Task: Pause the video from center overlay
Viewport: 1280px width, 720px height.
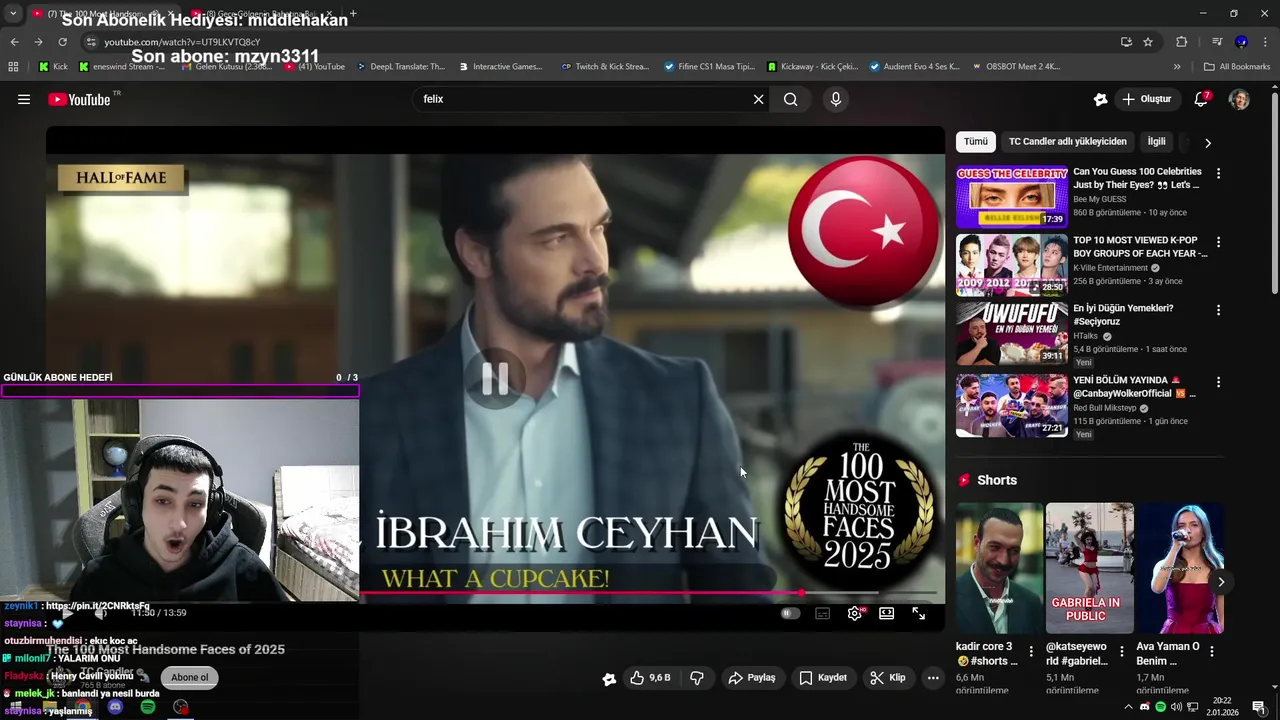Action: pos(495,378)
